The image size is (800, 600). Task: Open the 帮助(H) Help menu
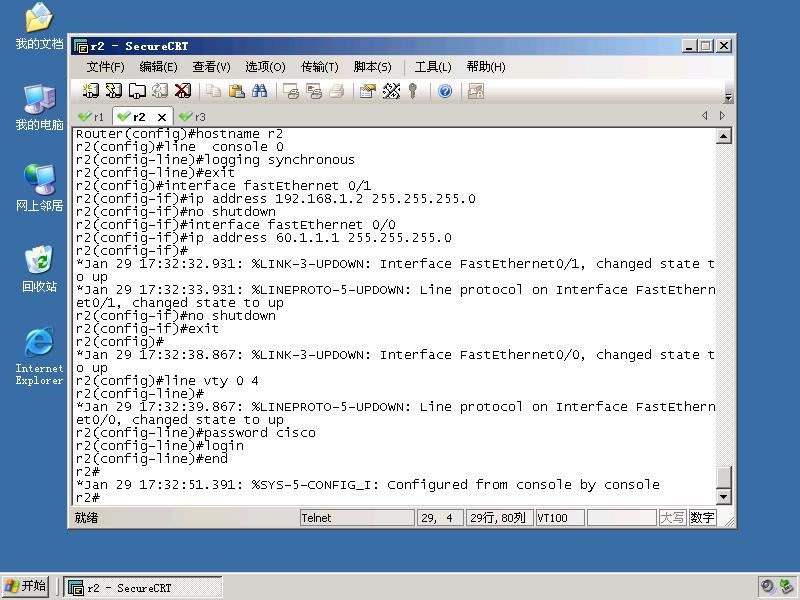click(486, 67)
